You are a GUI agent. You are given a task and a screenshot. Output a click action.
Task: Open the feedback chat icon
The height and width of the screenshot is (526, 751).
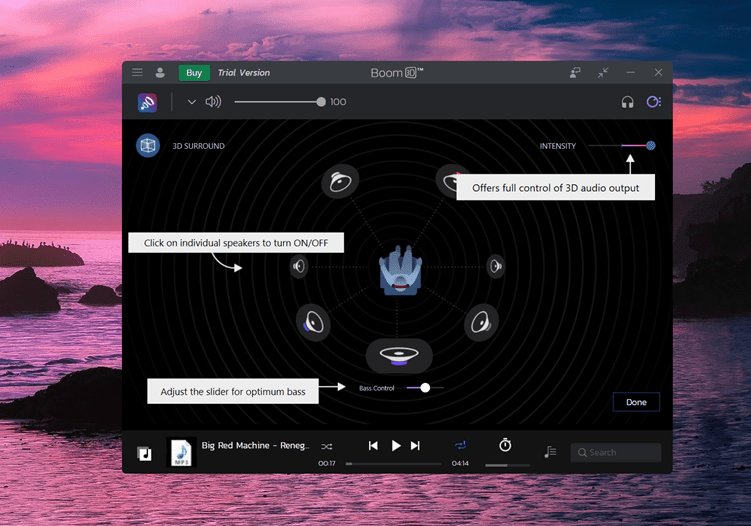click(575, 72)
